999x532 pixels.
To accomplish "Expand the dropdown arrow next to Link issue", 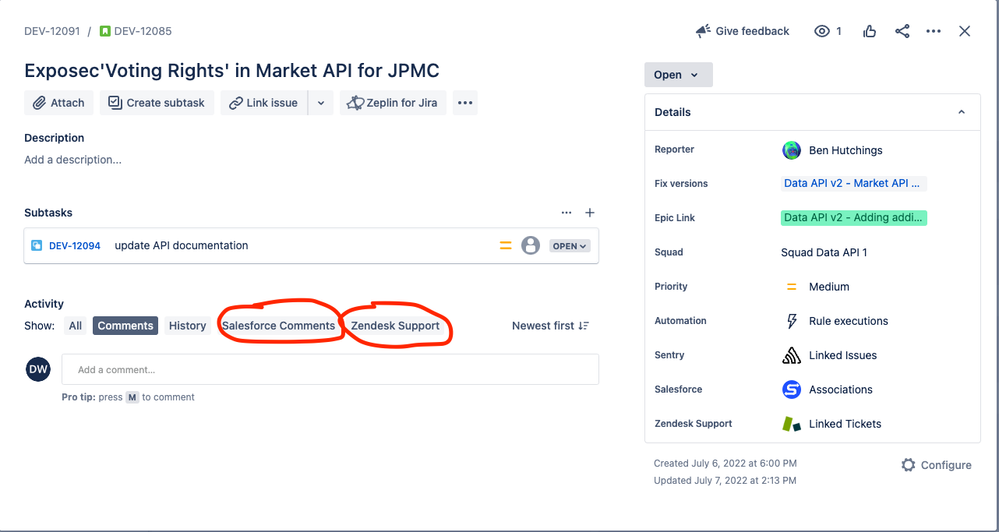I will click(x=321, y=103).
